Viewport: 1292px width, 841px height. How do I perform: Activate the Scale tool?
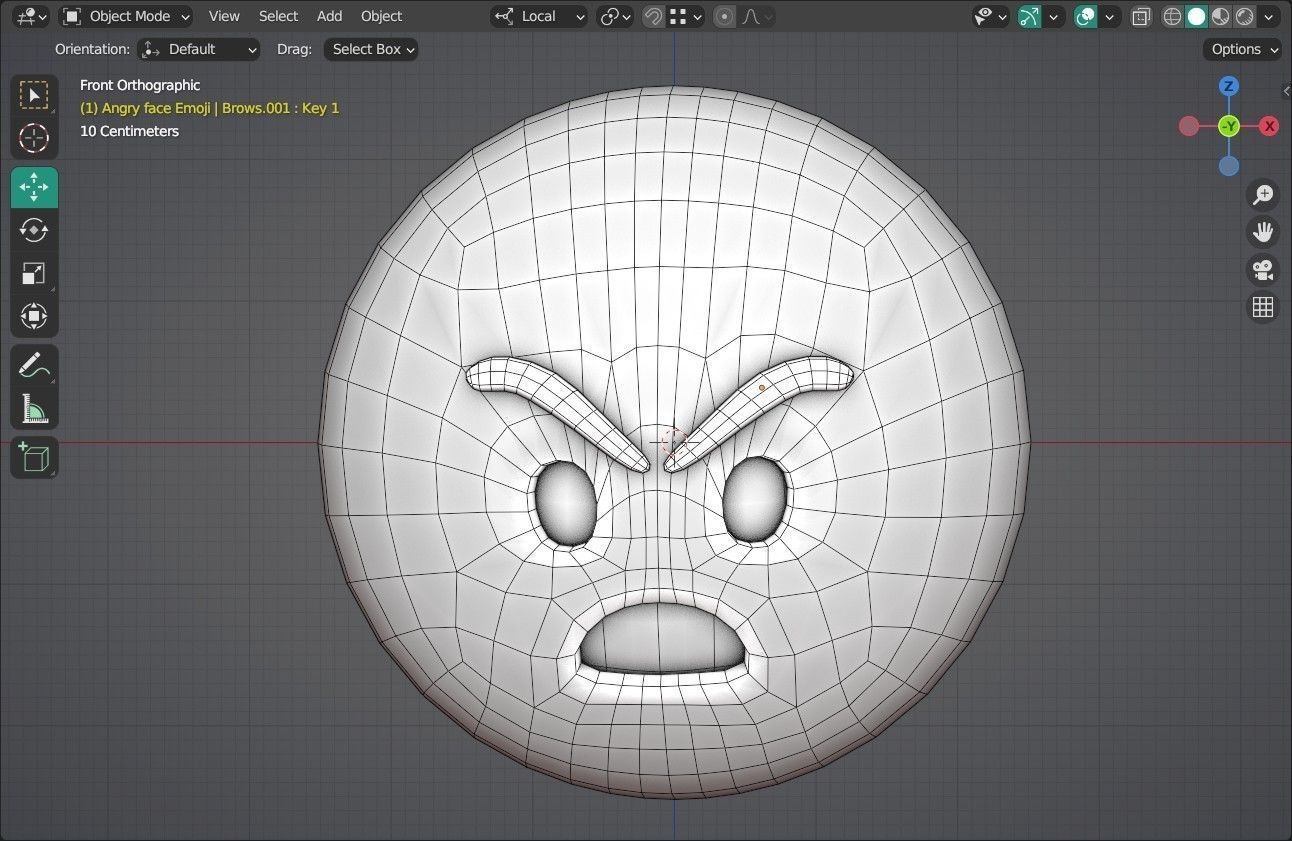(x=34, y=273)
